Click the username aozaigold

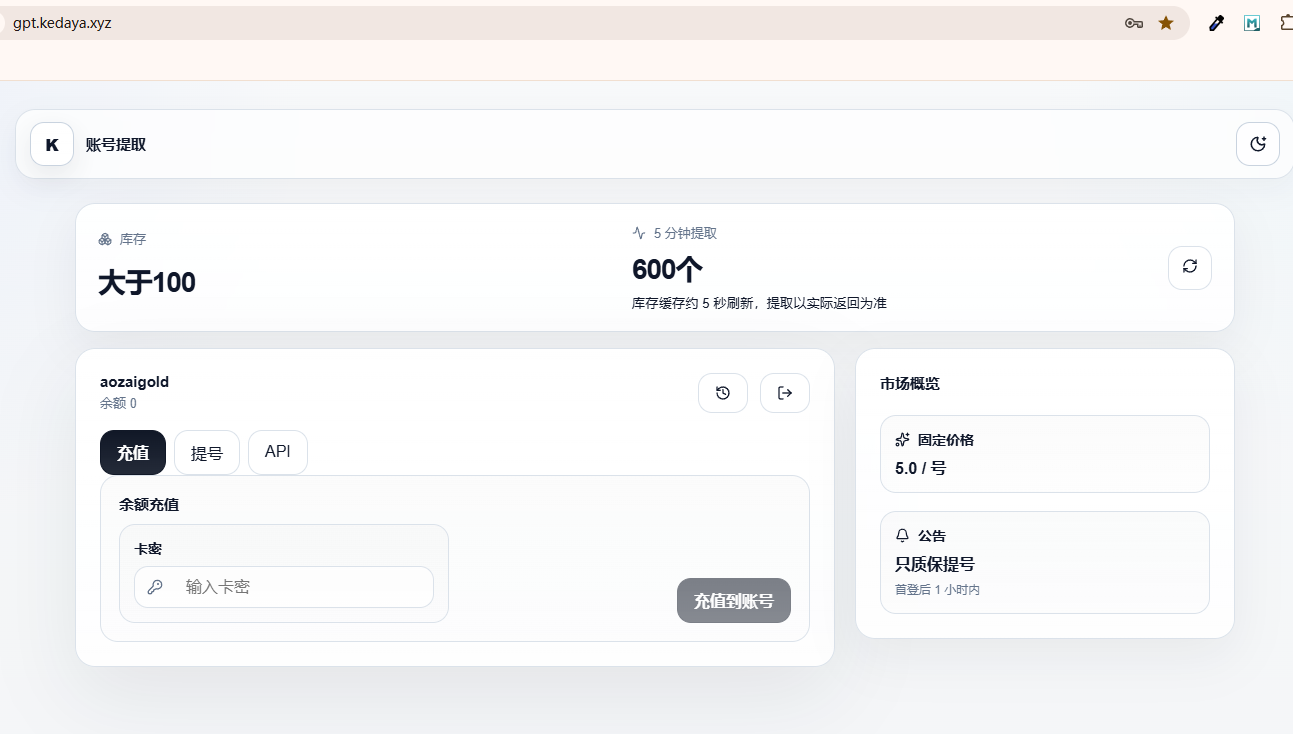click(134, 382)
